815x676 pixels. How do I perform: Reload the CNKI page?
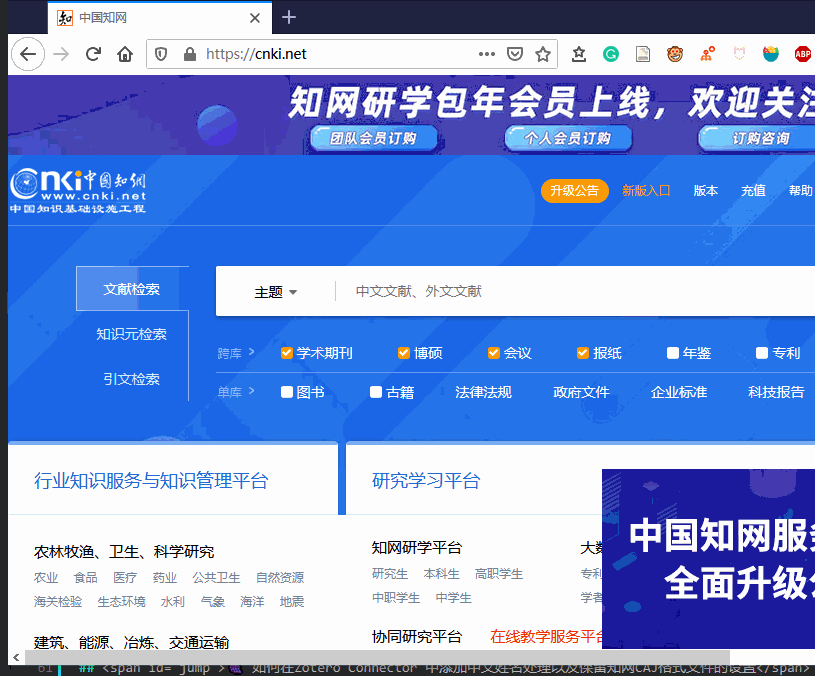pyautogui.click(x=93, y=54)
